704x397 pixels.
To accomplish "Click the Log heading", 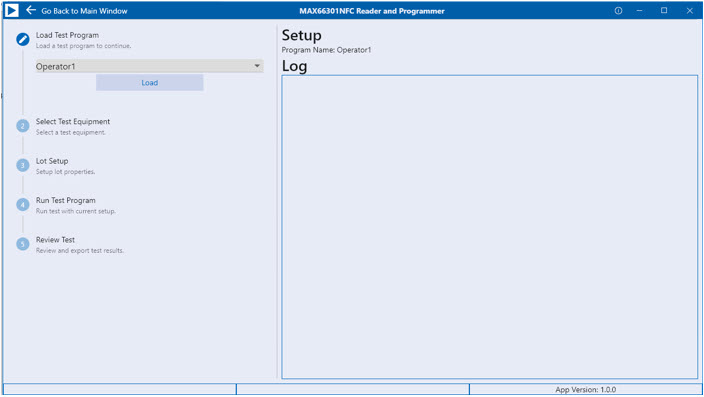I will (295, 66).
